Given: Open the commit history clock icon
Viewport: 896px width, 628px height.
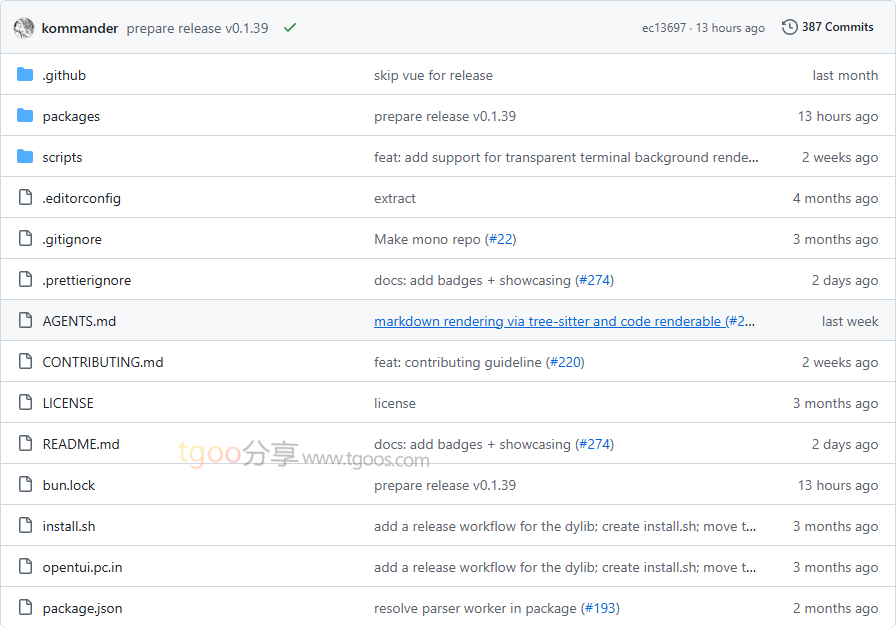Looking at the screenshot, I should tap(790, 27).
